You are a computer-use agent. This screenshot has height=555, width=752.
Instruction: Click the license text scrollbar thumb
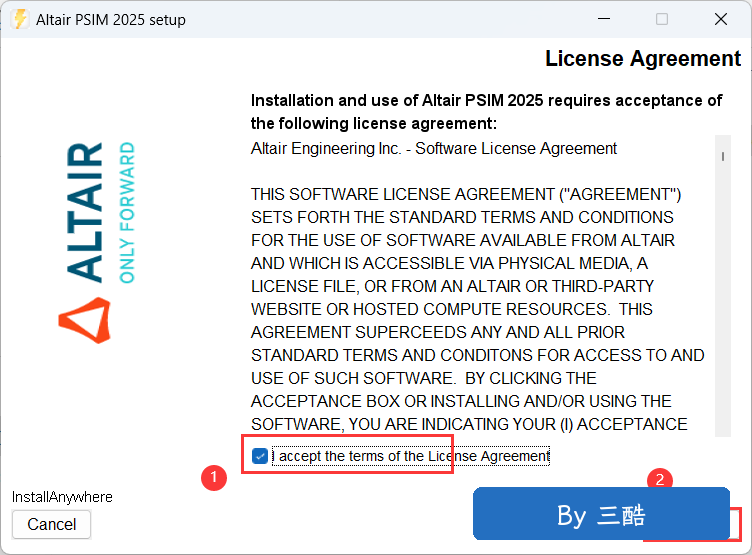tap(723, 156)
